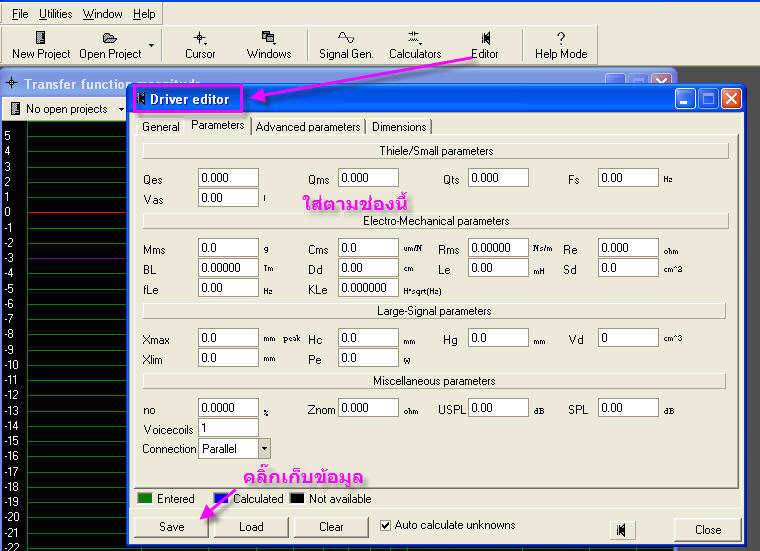Click the Vd input field

point(628,338)
